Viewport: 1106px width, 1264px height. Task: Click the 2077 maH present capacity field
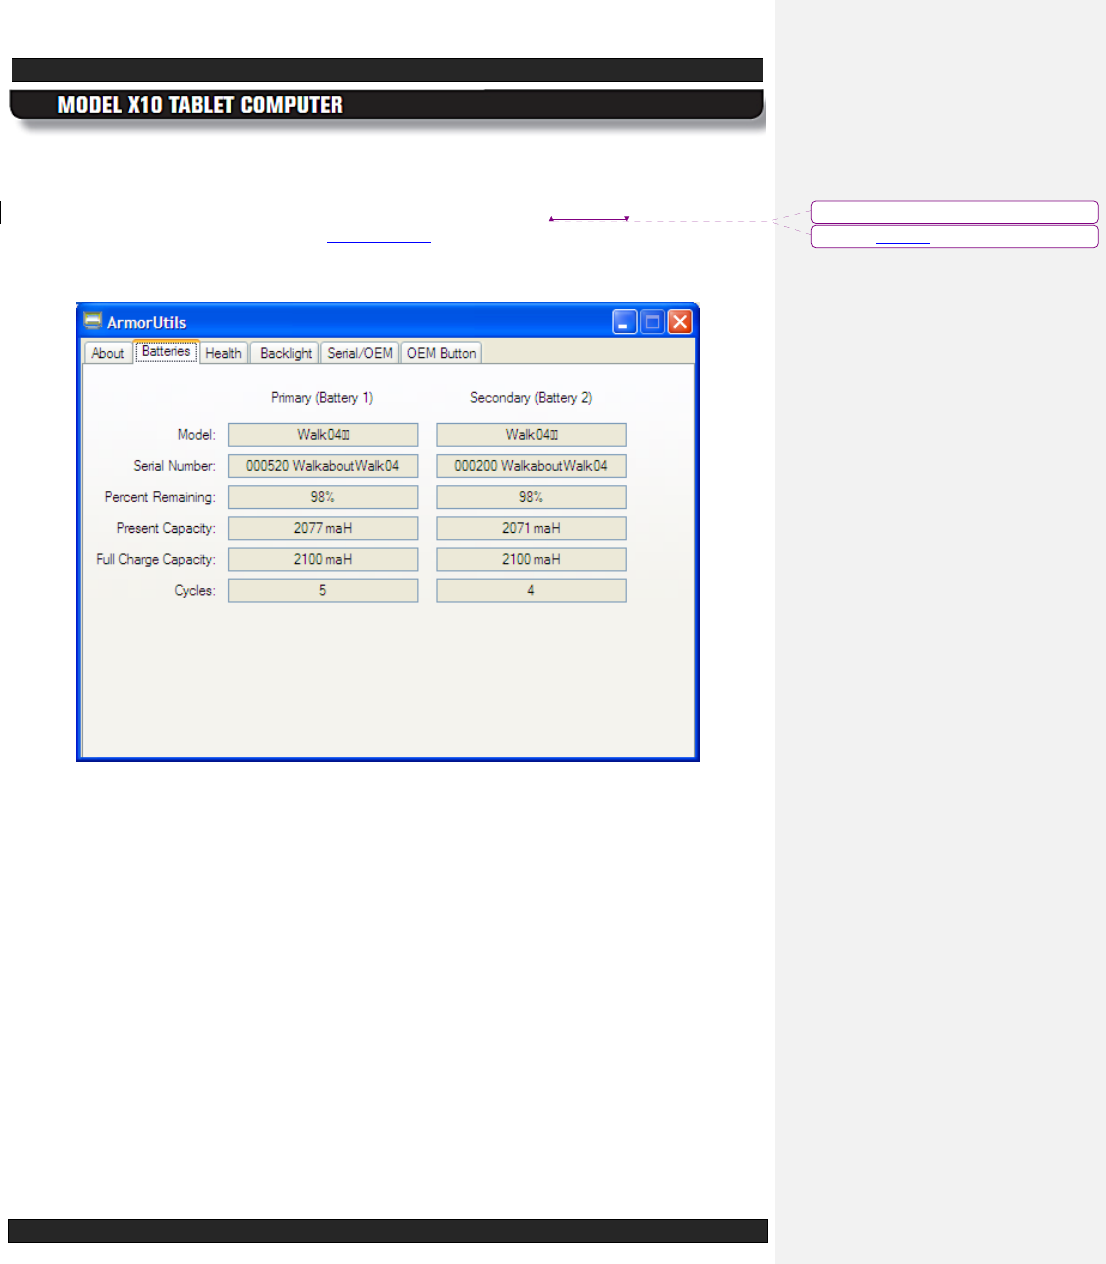tap(323, 528)
